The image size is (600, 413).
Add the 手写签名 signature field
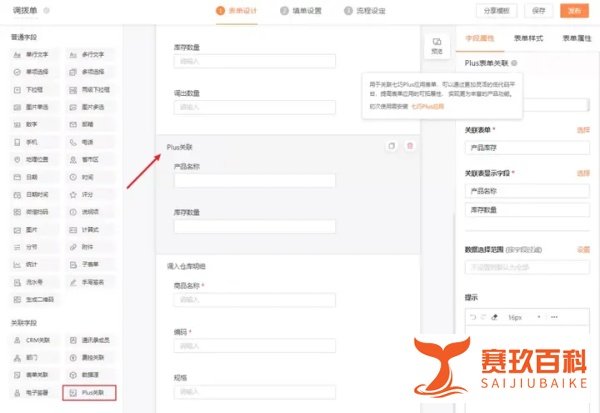pos(90,282)
